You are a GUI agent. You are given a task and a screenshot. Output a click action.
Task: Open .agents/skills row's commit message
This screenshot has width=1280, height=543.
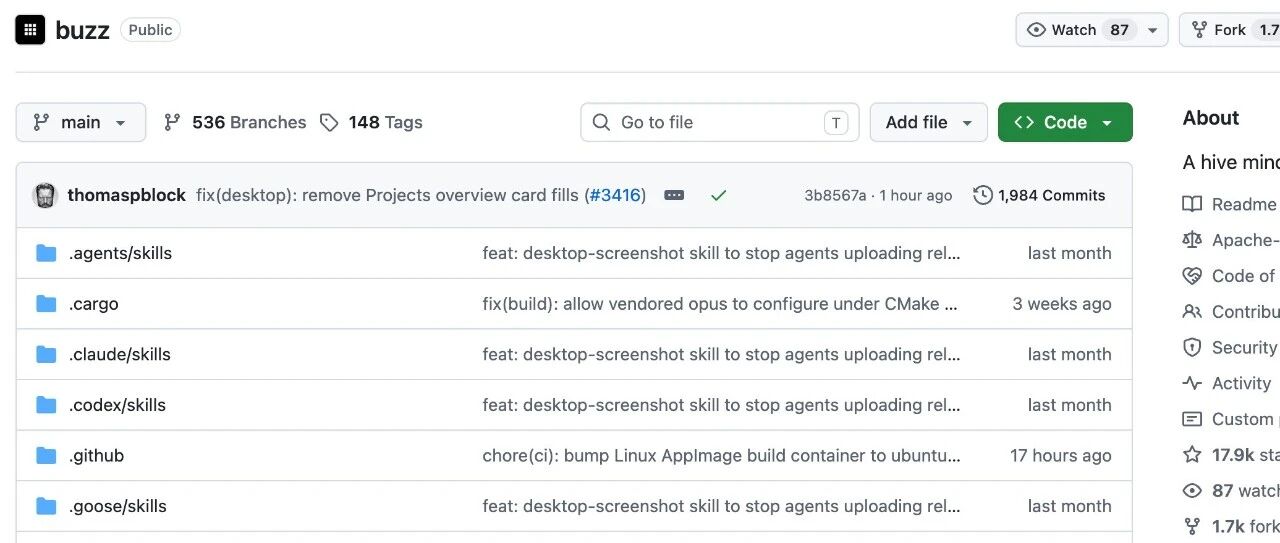pos(721,253)
